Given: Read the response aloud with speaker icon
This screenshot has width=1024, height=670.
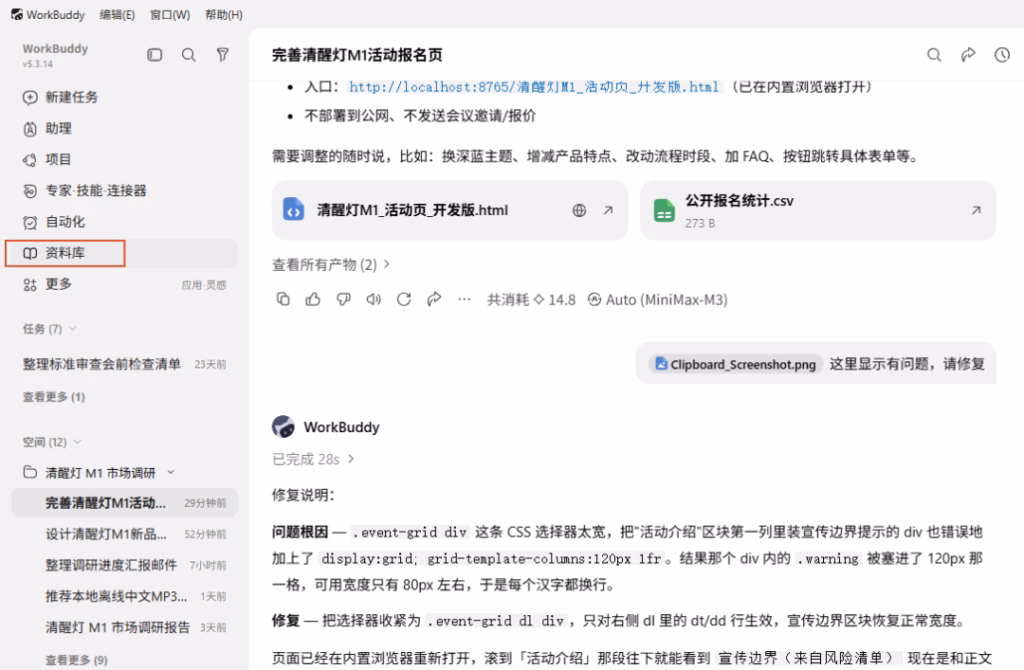Looking at the screenshot, I should point(374,299).
